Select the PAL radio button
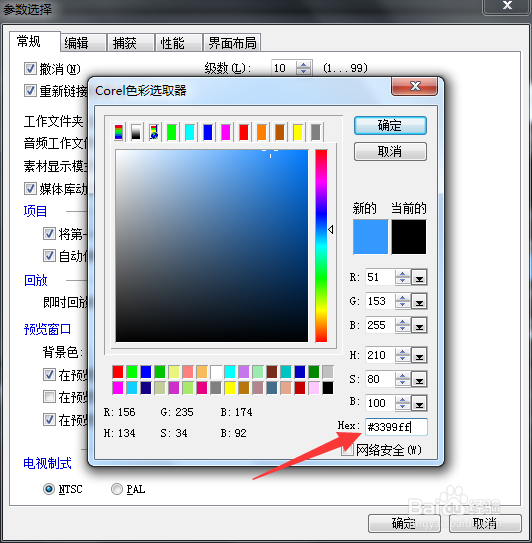 [x=117, y=489]
